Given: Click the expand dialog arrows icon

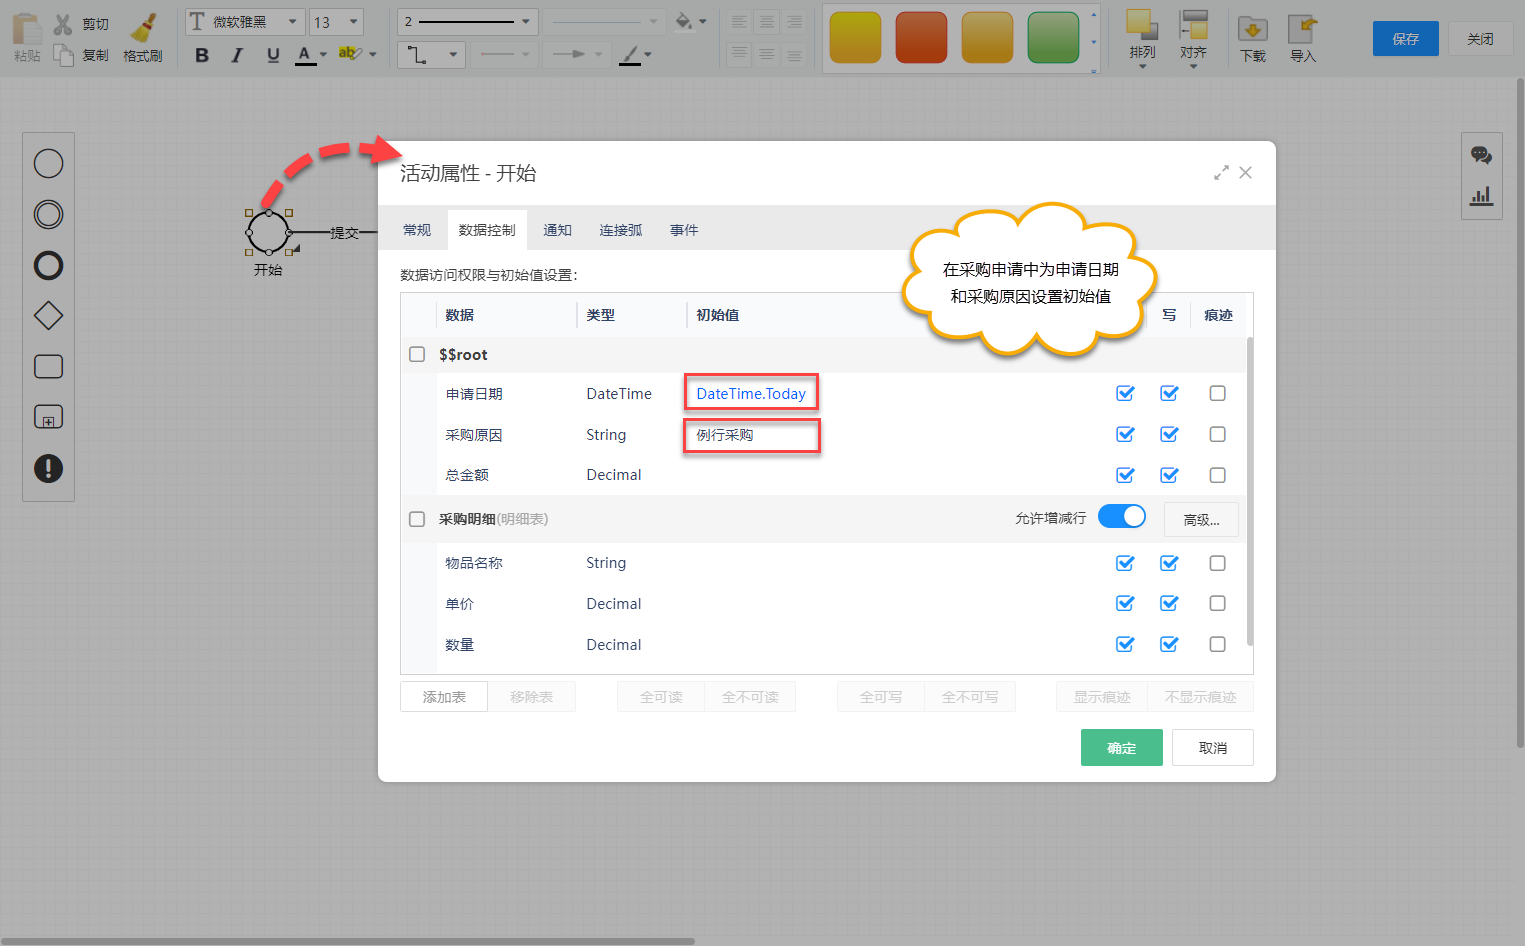Looking at the screenshot, I should (x=1221, y=173).
